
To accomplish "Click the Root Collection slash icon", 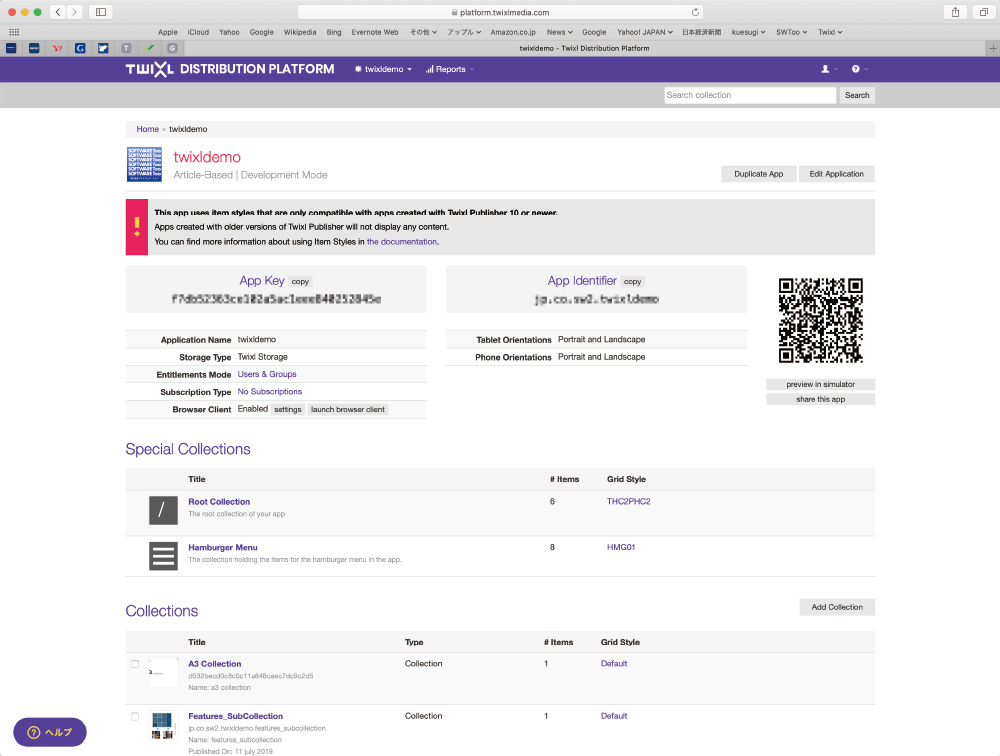I will click(x=163, y=510).
